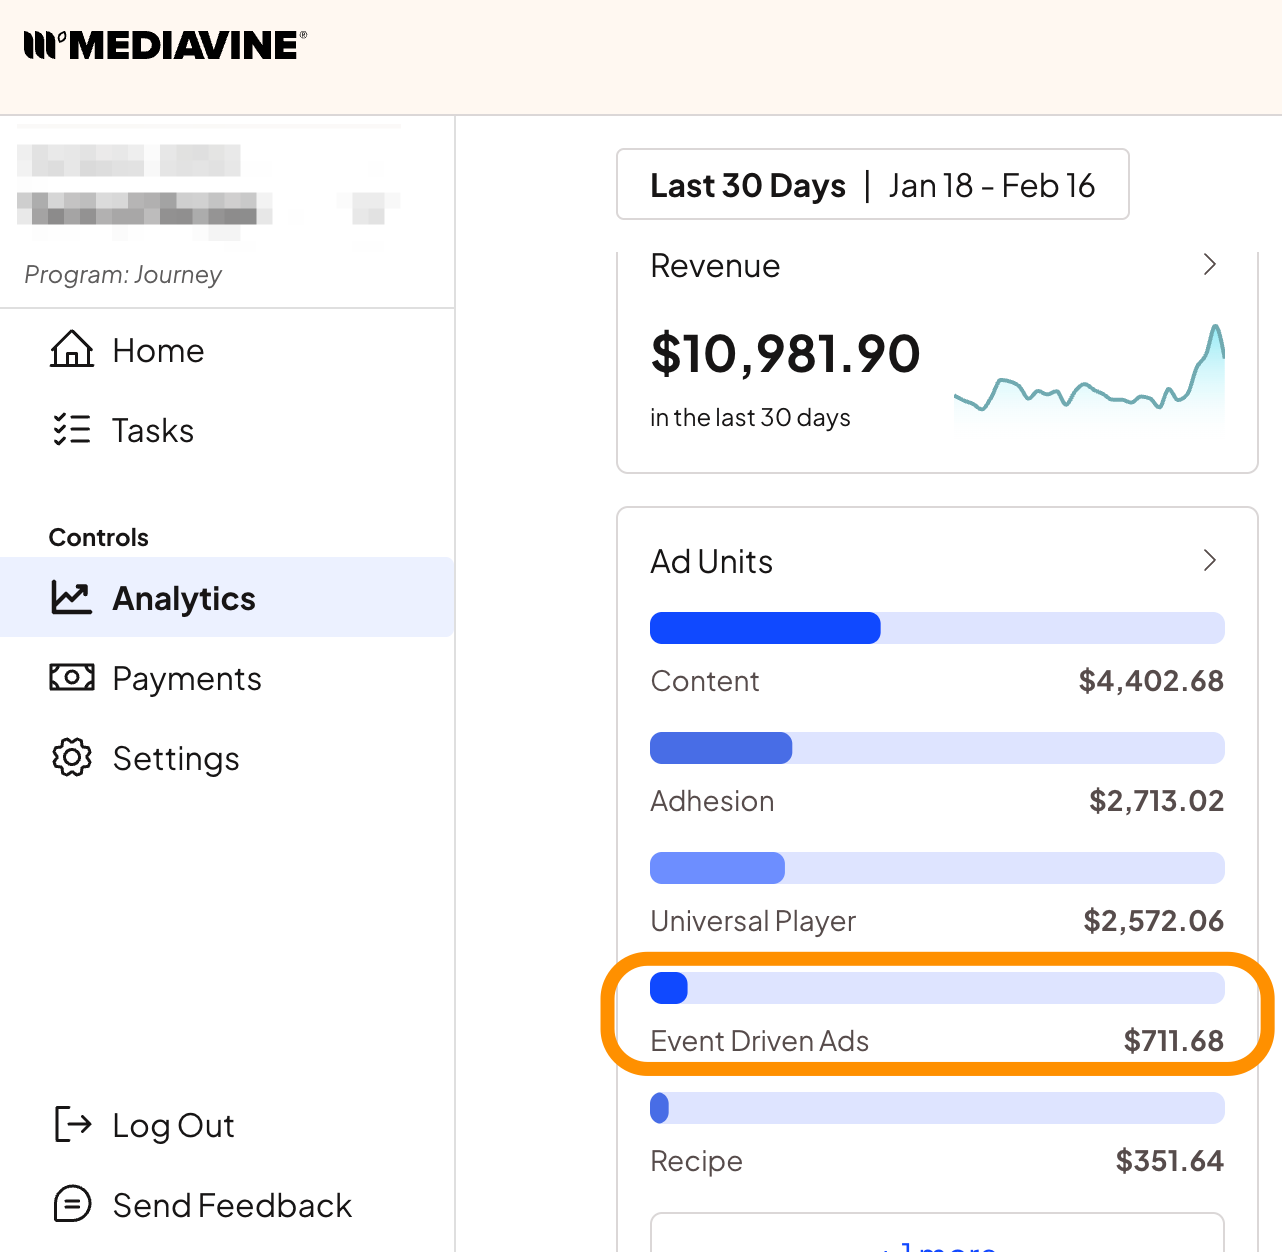This screenshot has width=1282, height=1252.
Task: Open the Tasks menu item
Action: (153, 431)
